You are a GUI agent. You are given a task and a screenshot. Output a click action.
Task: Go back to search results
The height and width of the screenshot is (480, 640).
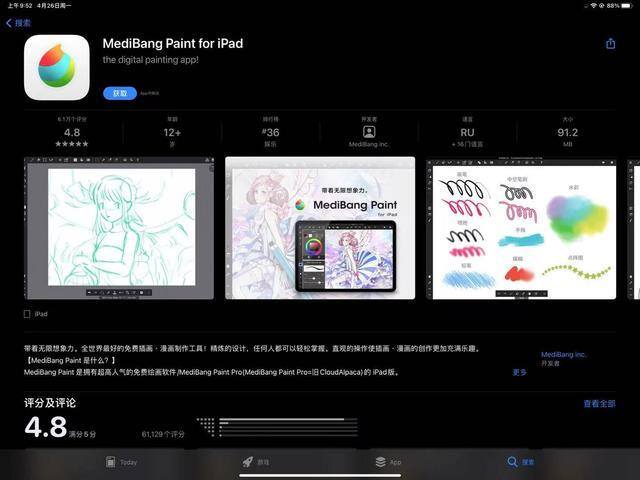18,23
